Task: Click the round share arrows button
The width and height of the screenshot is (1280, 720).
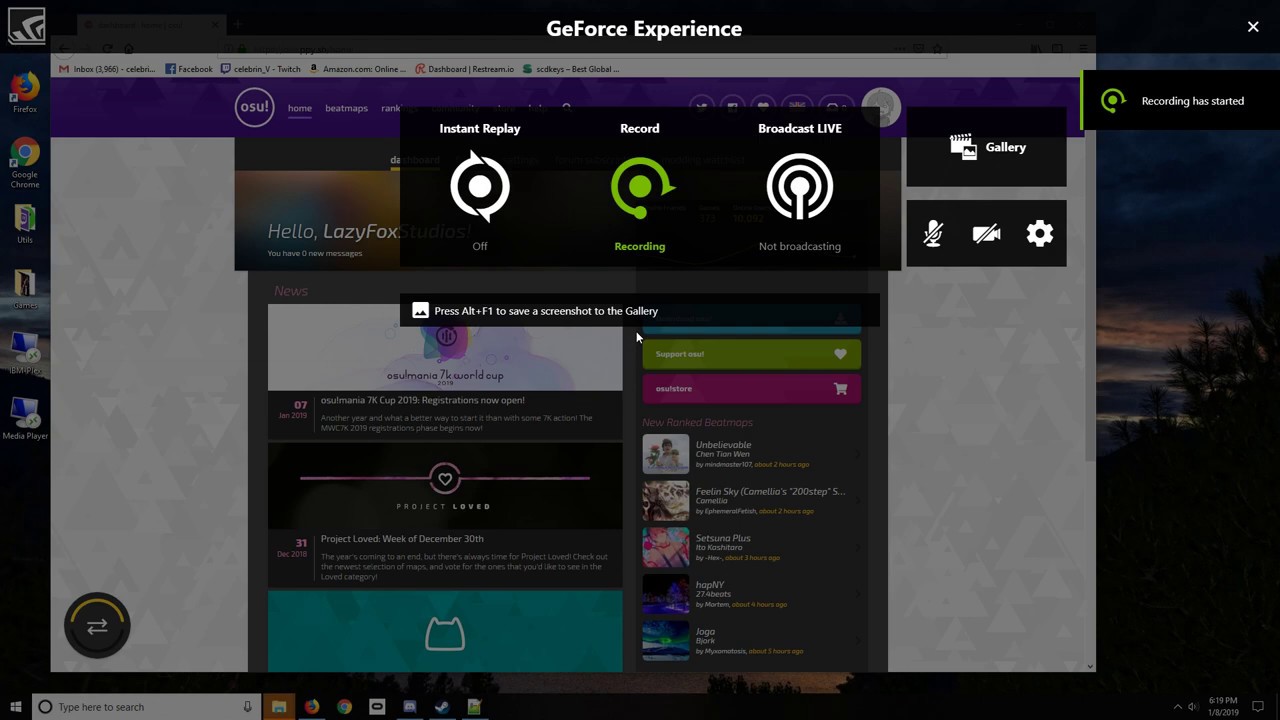Action: tap(97, 626)
